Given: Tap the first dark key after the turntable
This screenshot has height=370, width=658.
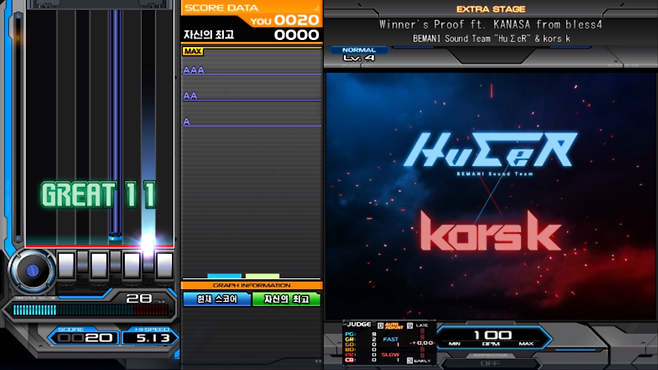Looking at the screenshot, I should (x=83, y=261).
